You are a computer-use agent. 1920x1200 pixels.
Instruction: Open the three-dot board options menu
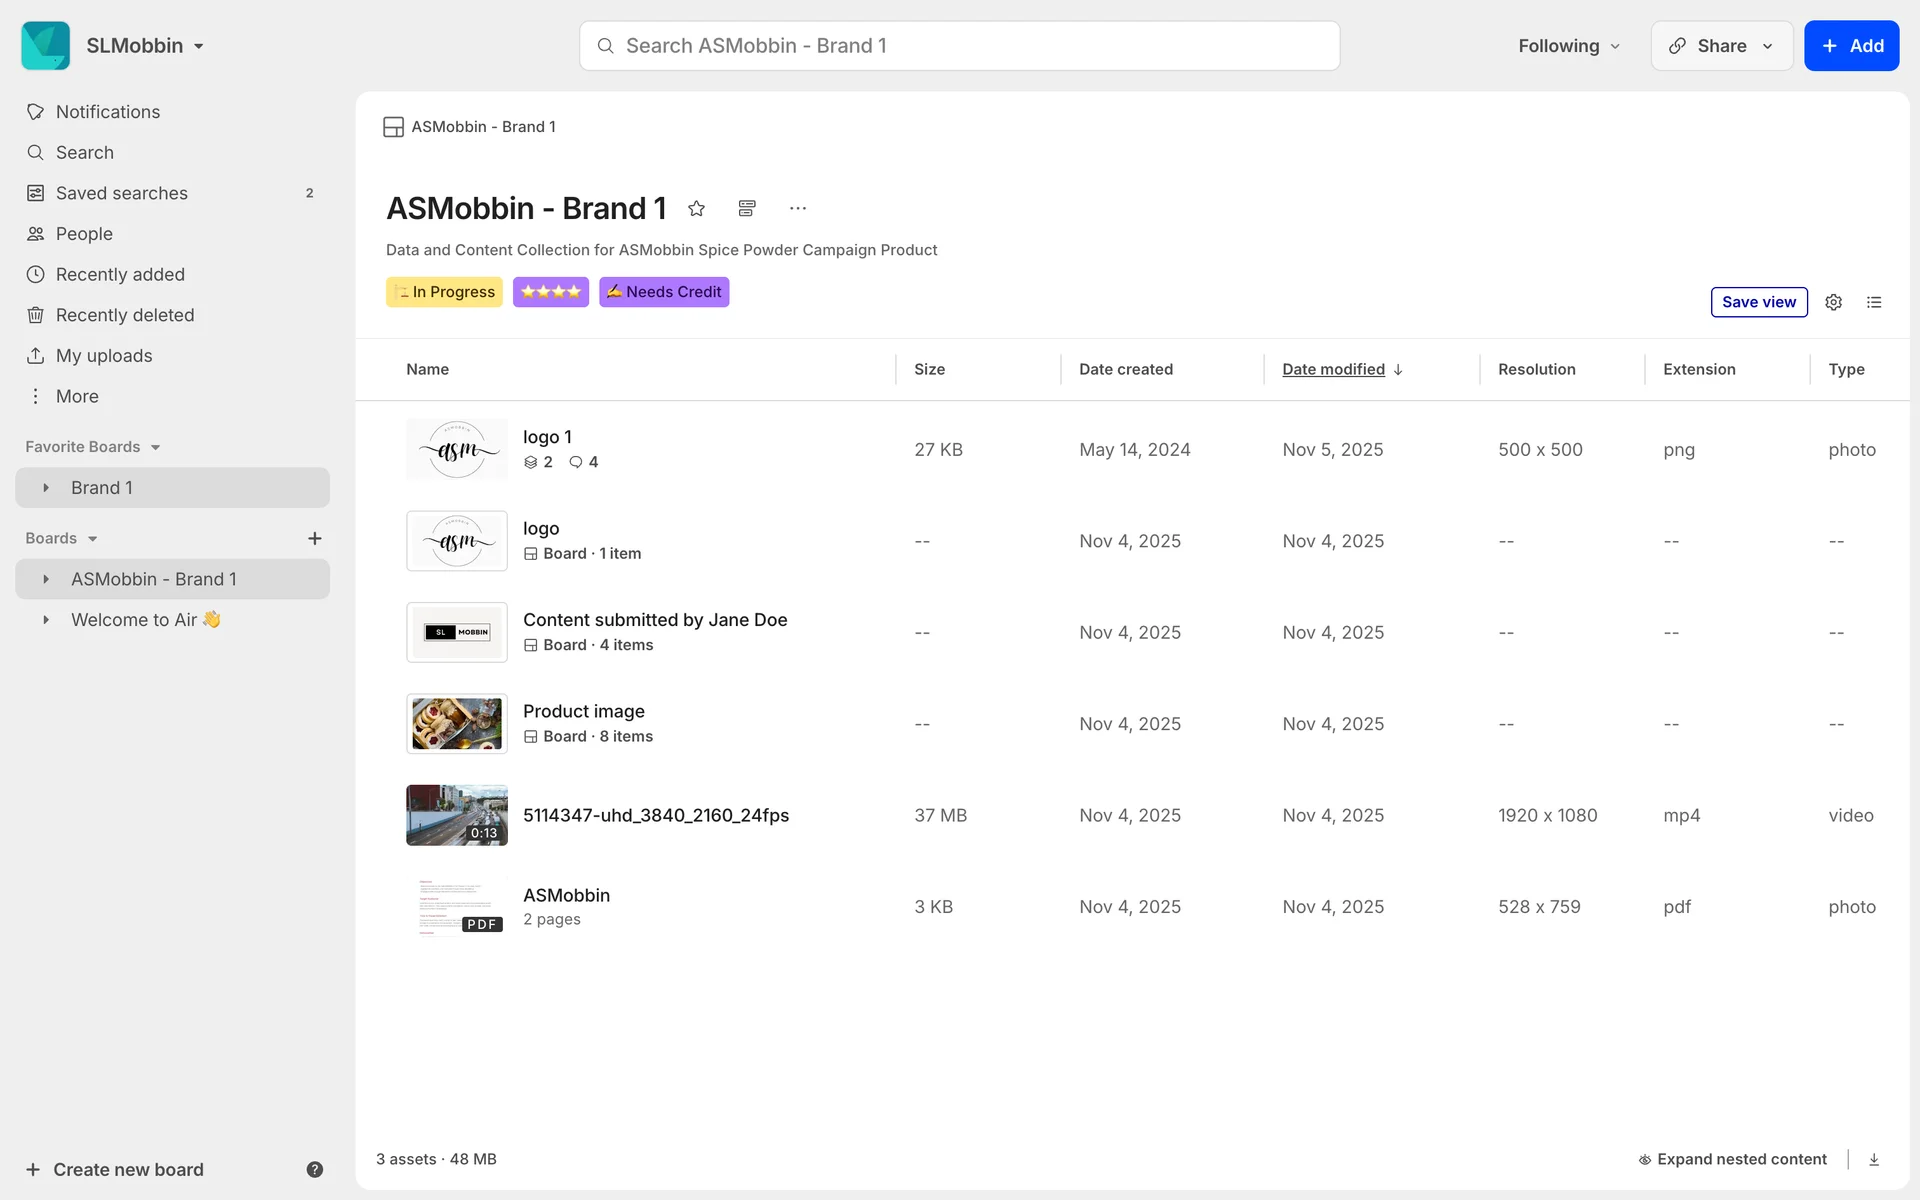797,208
